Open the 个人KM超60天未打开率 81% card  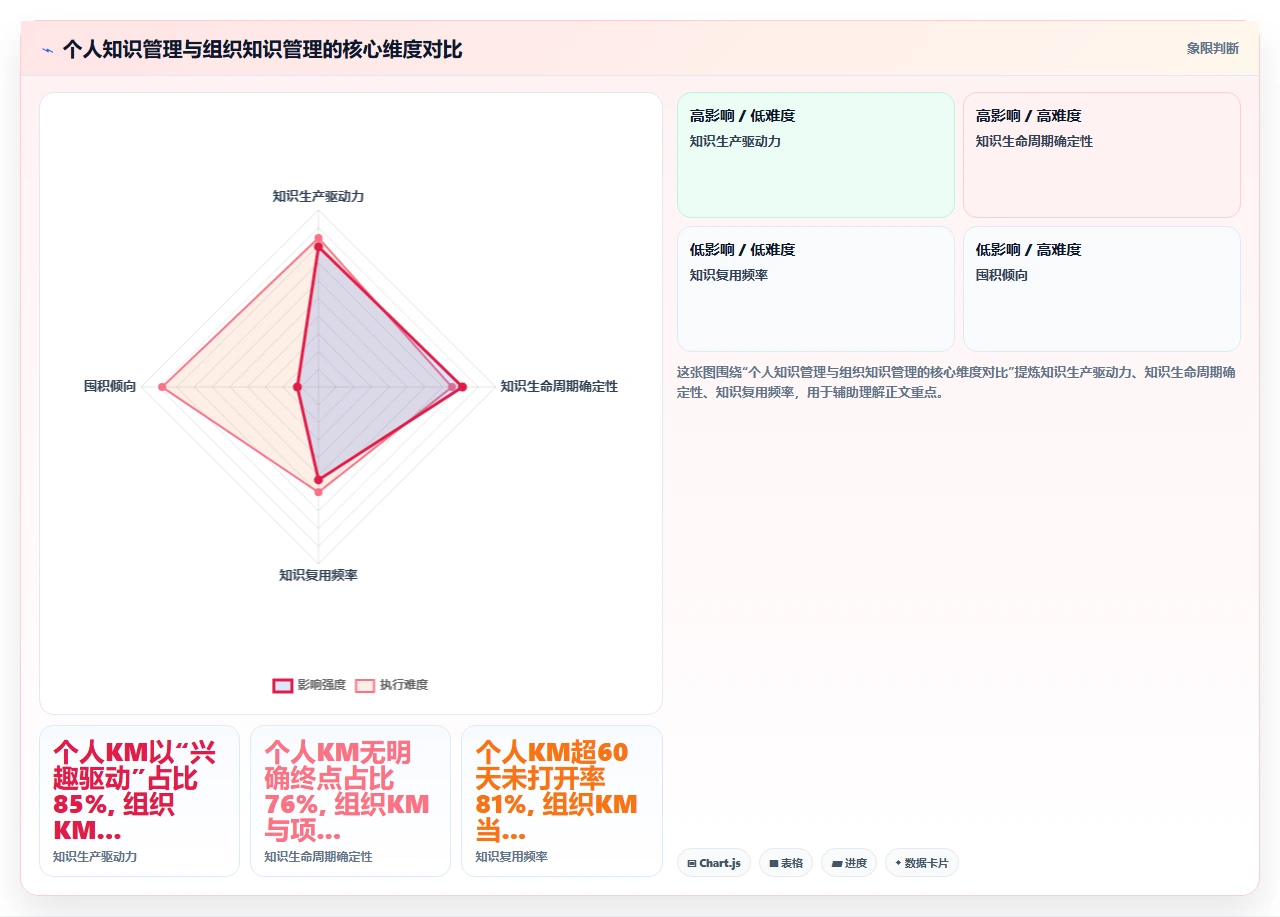pos(561,801)
